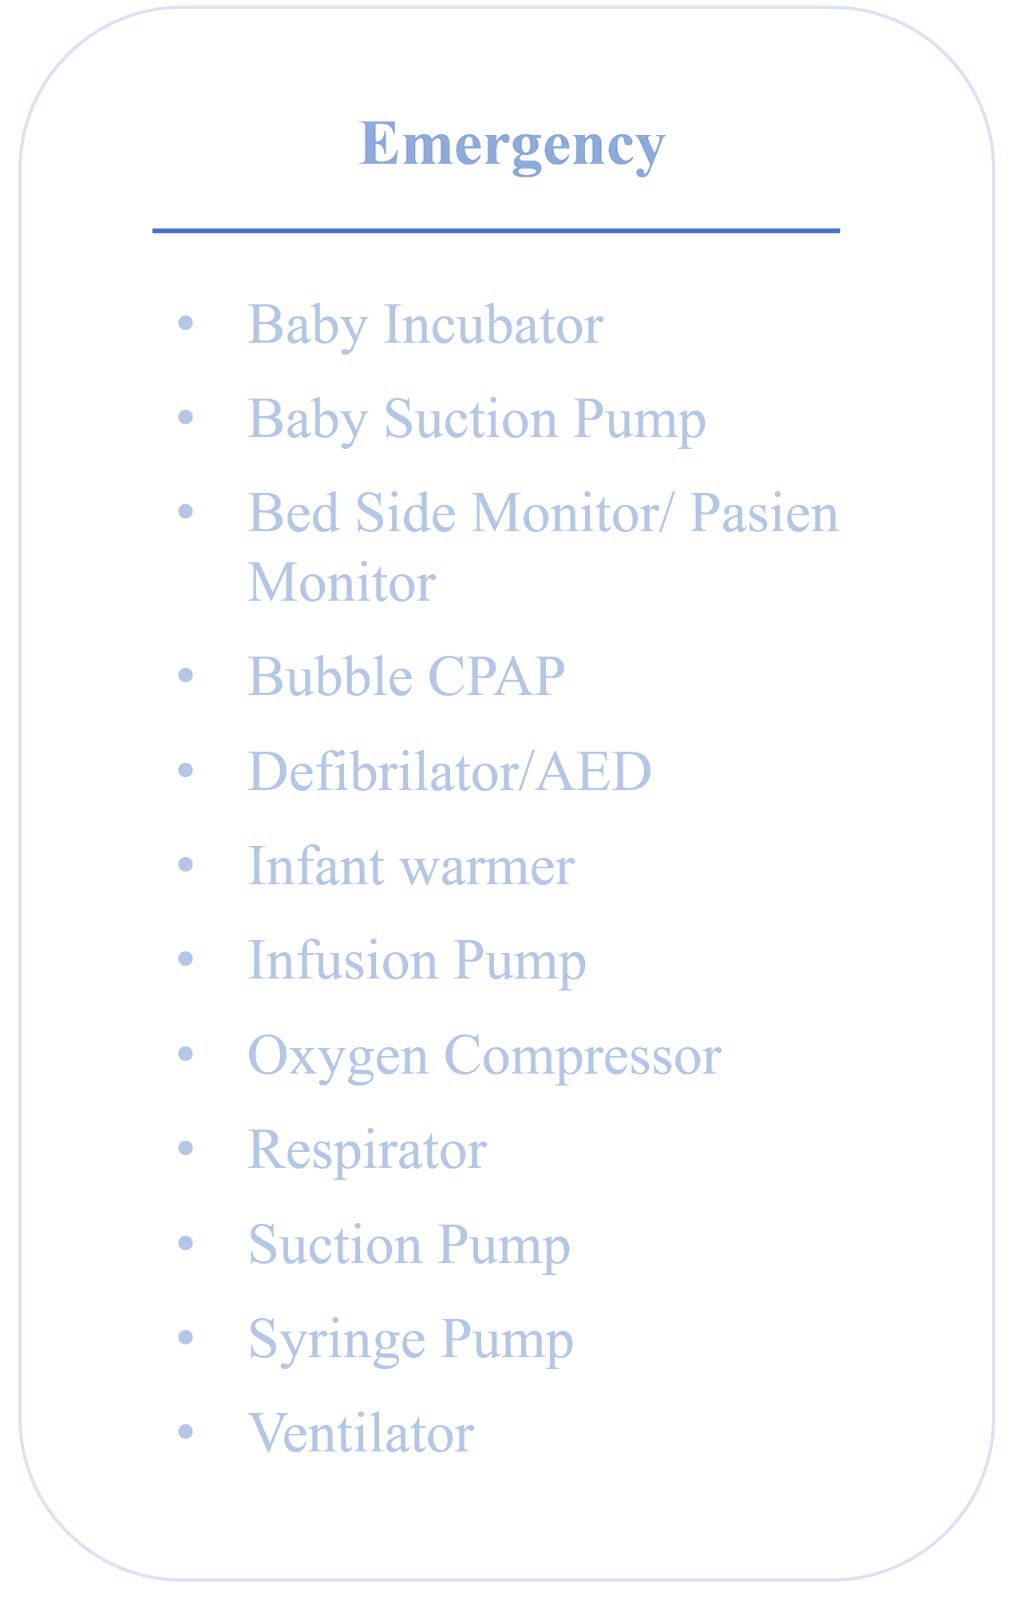Click the bullet next to Respirator
The height and width of the screenshot is (1600, 1016).
185,1148
